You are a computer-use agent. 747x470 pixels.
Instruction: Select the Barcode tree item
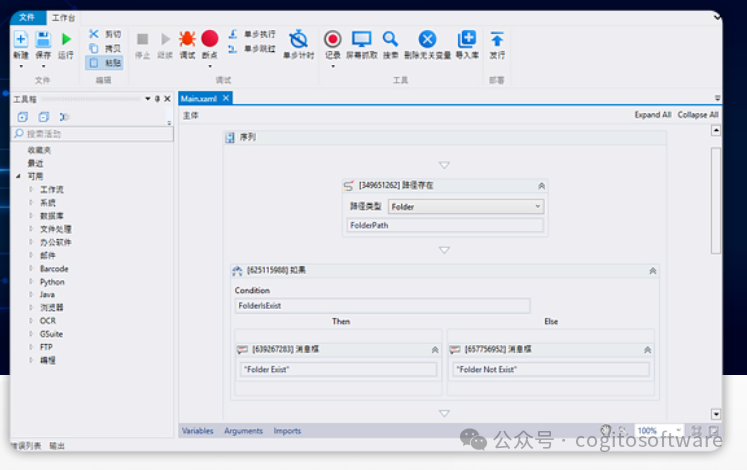pos(54,269)
